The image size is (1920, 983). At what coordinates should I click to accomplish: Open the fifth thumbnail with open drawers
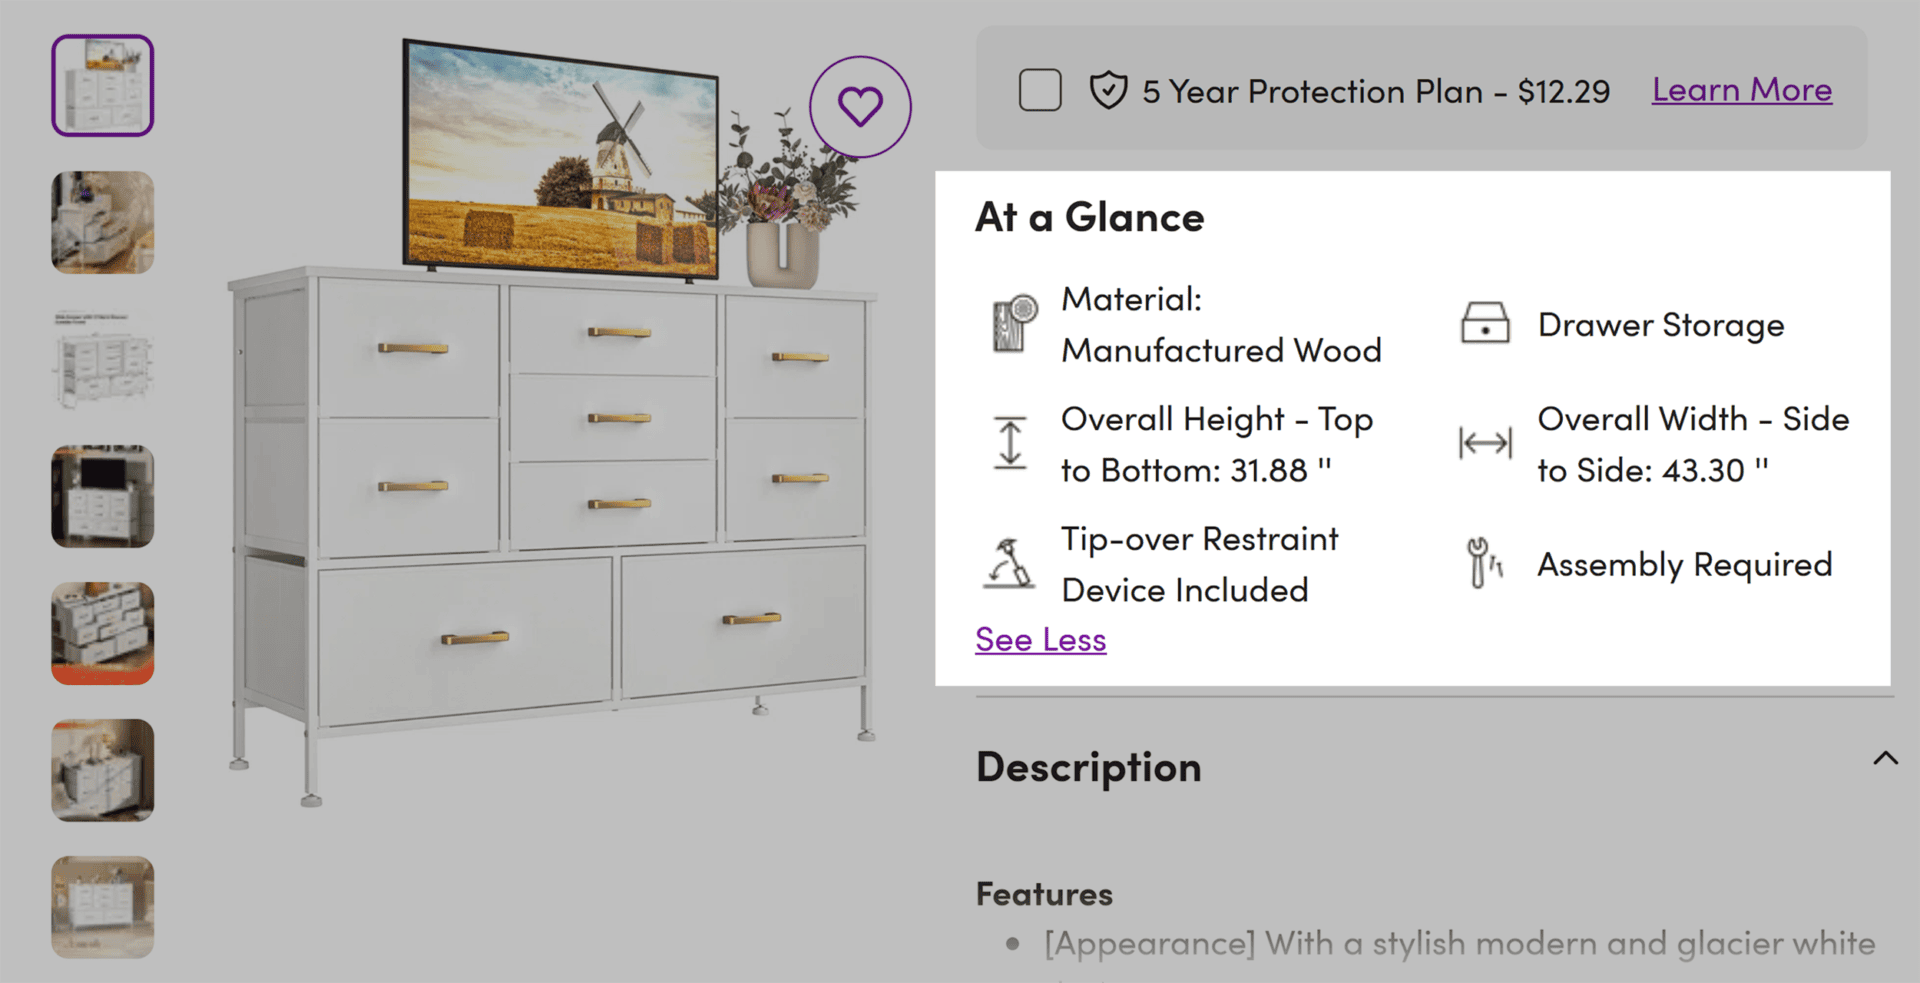click(x=103, y=633)
